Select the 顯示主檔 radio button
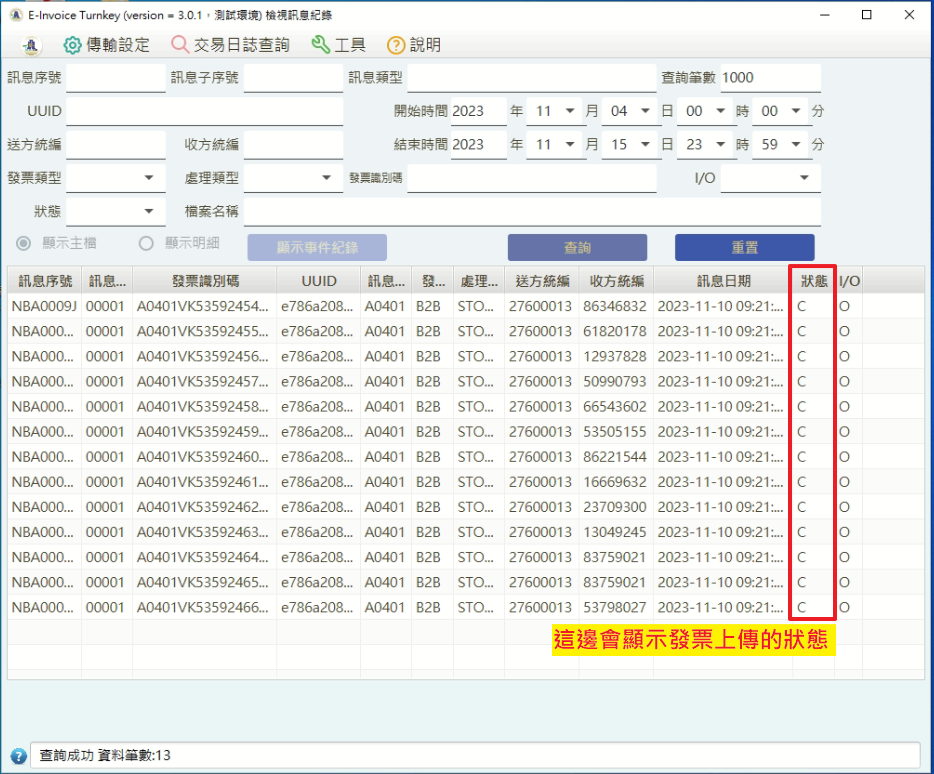Viewport: 934px width, 774px height. (x=24, y=243)
